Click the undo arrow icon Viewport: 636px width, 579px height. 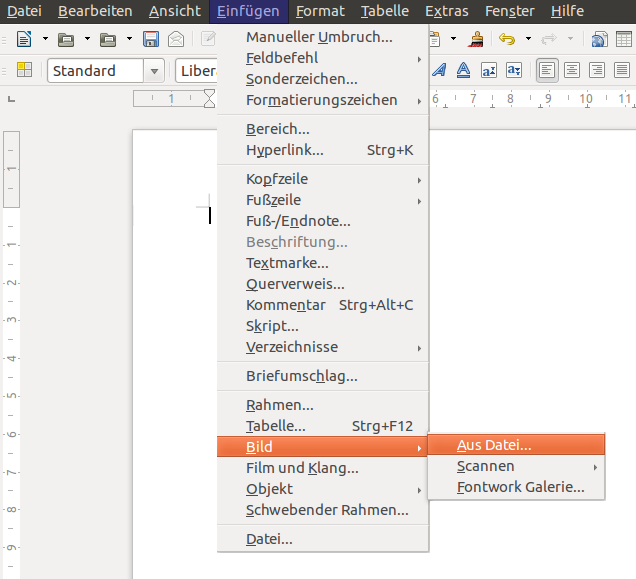pyautogui.click(x=507, y=40)
